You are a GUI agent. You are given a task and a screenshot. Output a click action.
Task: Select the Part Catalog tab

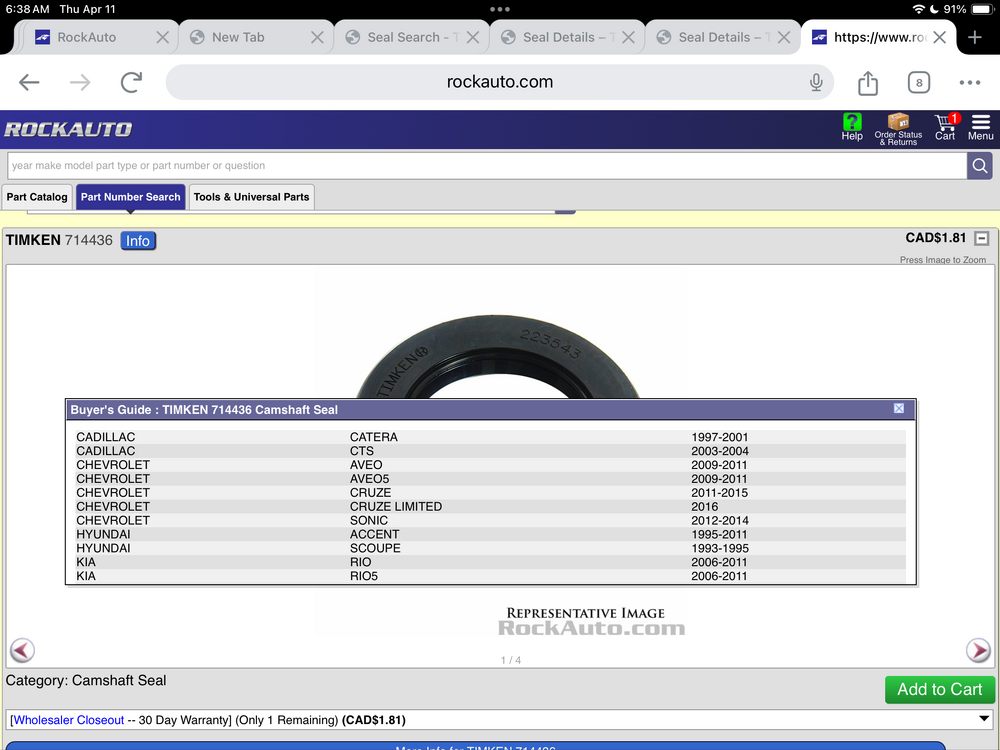point(37,197)
